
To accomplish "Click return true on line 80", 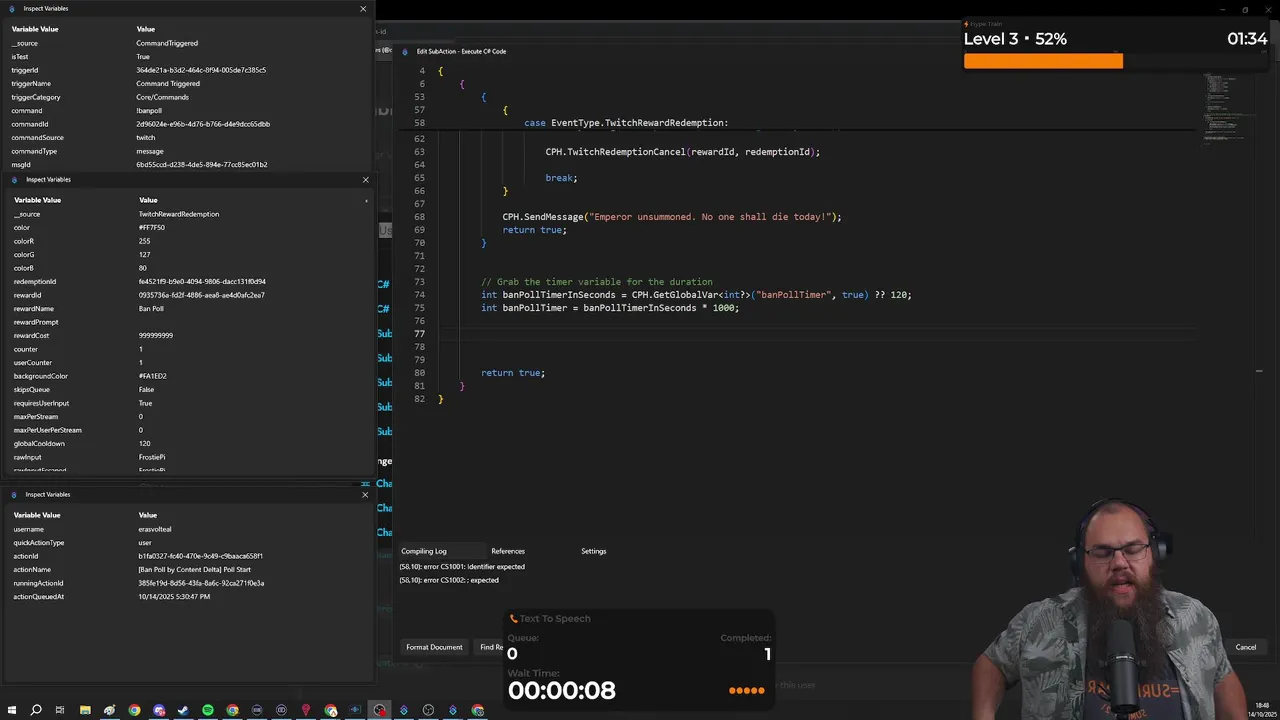I will (x=513, y=373).
